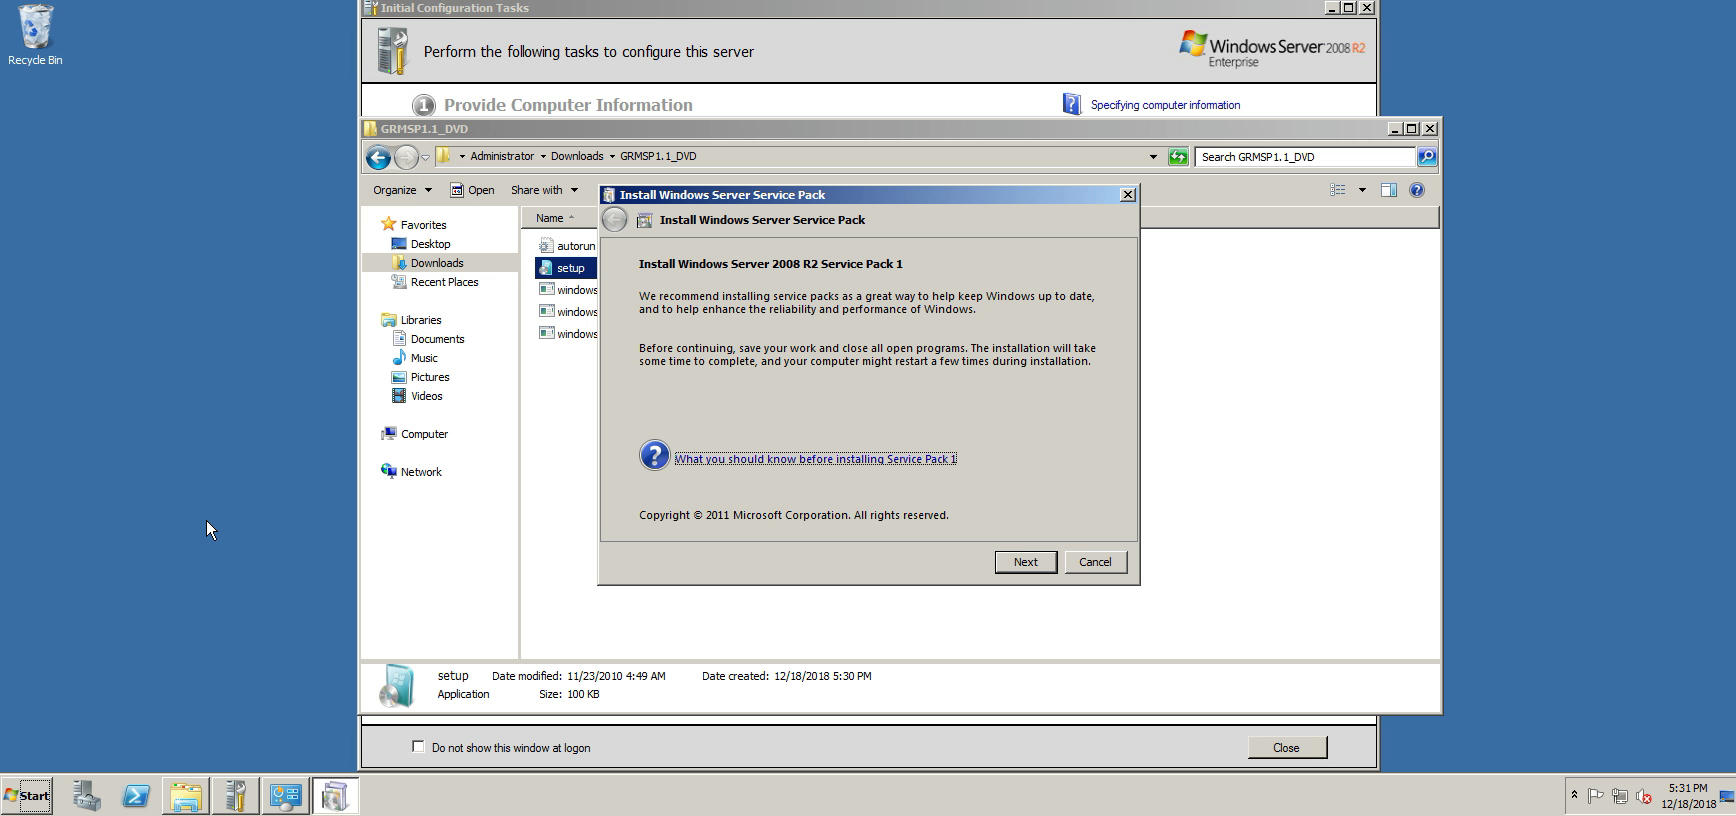Click the Refresh icon beside address bar
The height and width of the screenshot is (816, 1736).
(x=1178, y=157)
